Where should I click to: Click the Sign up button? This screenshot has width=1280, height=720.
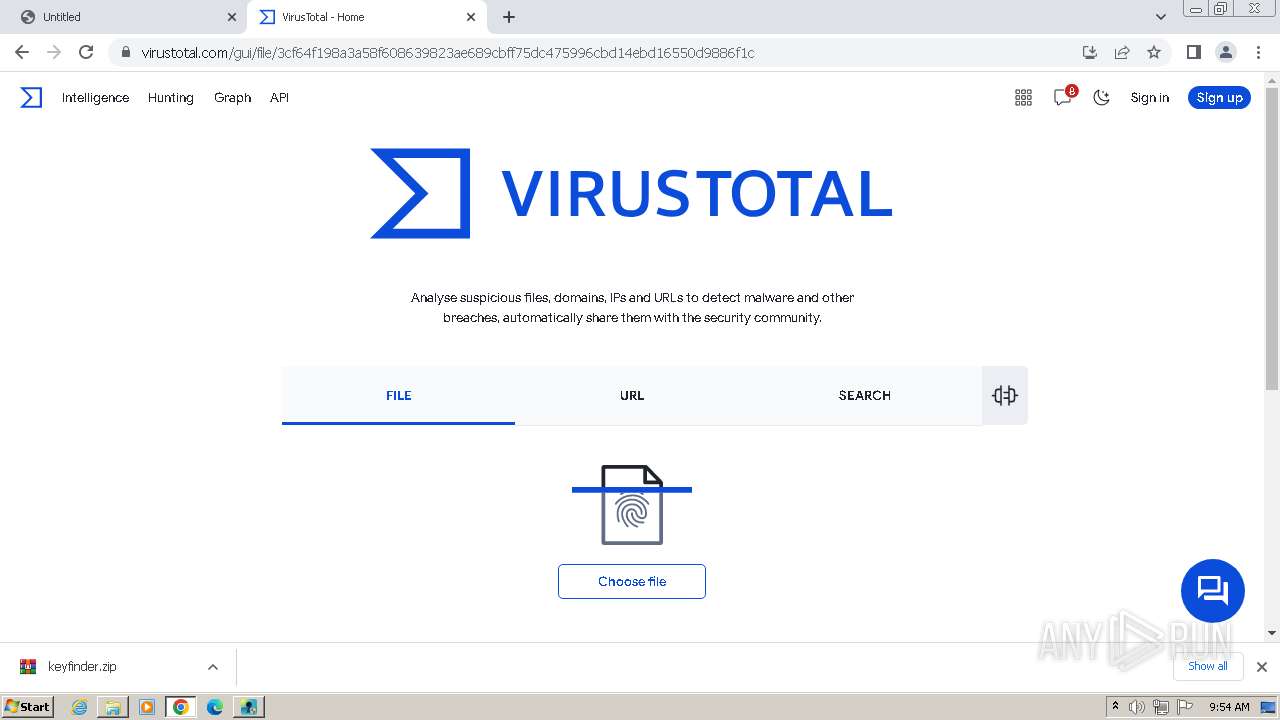[1219, 97]
